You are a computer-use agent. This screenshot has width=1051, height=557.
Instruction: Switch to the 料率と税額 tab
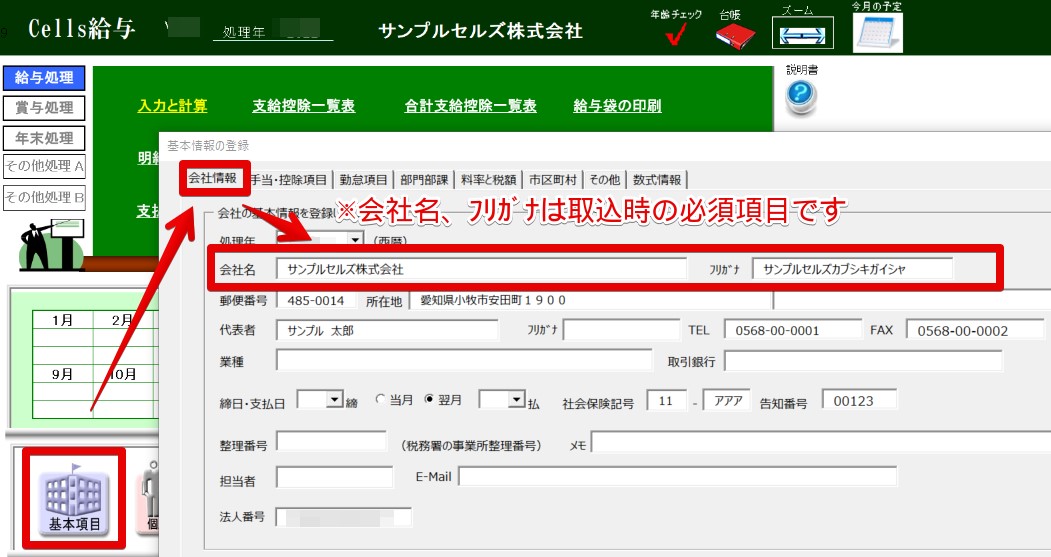coord(489,180)
